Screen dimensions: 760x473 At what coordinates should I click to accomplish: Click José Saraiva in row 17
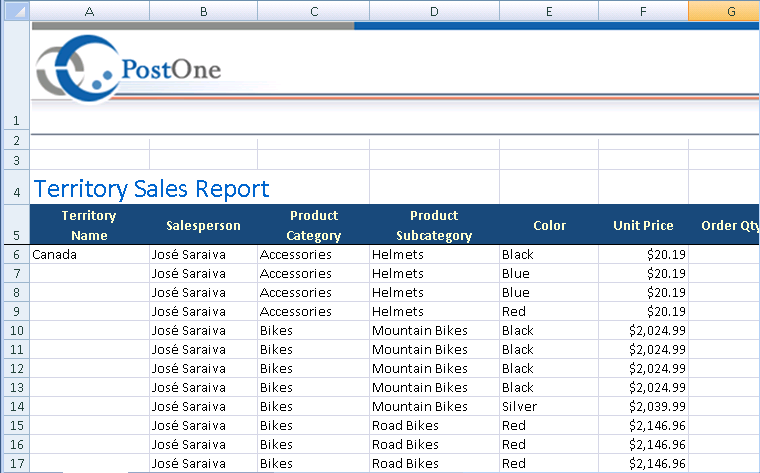(x=204, y=463)
